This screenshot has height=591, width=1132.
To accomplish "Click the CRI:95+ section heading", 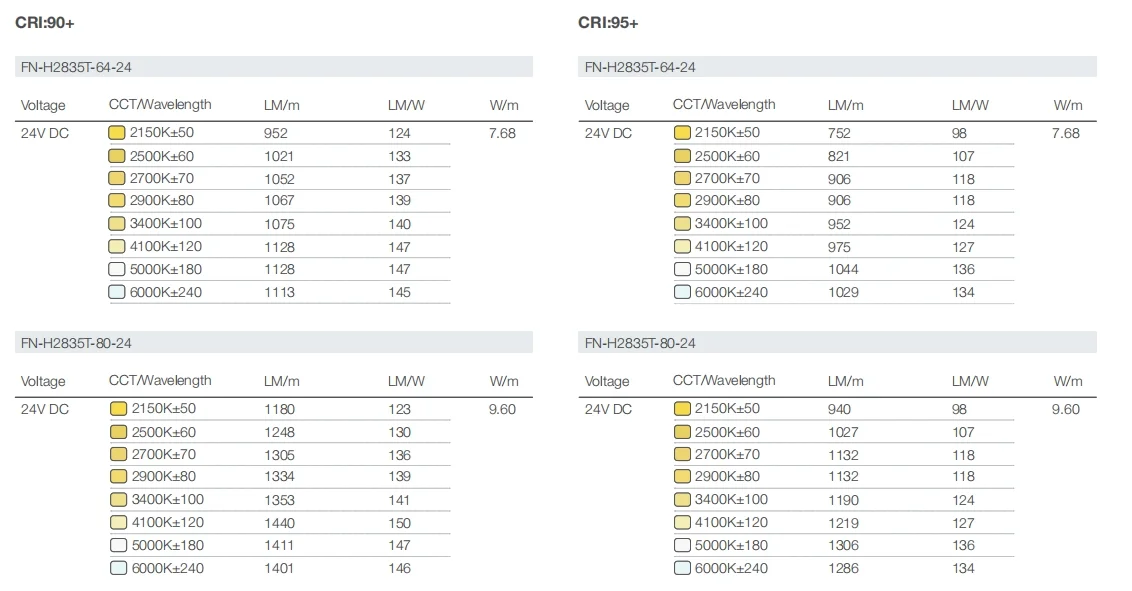I will [x=608, y=22].
